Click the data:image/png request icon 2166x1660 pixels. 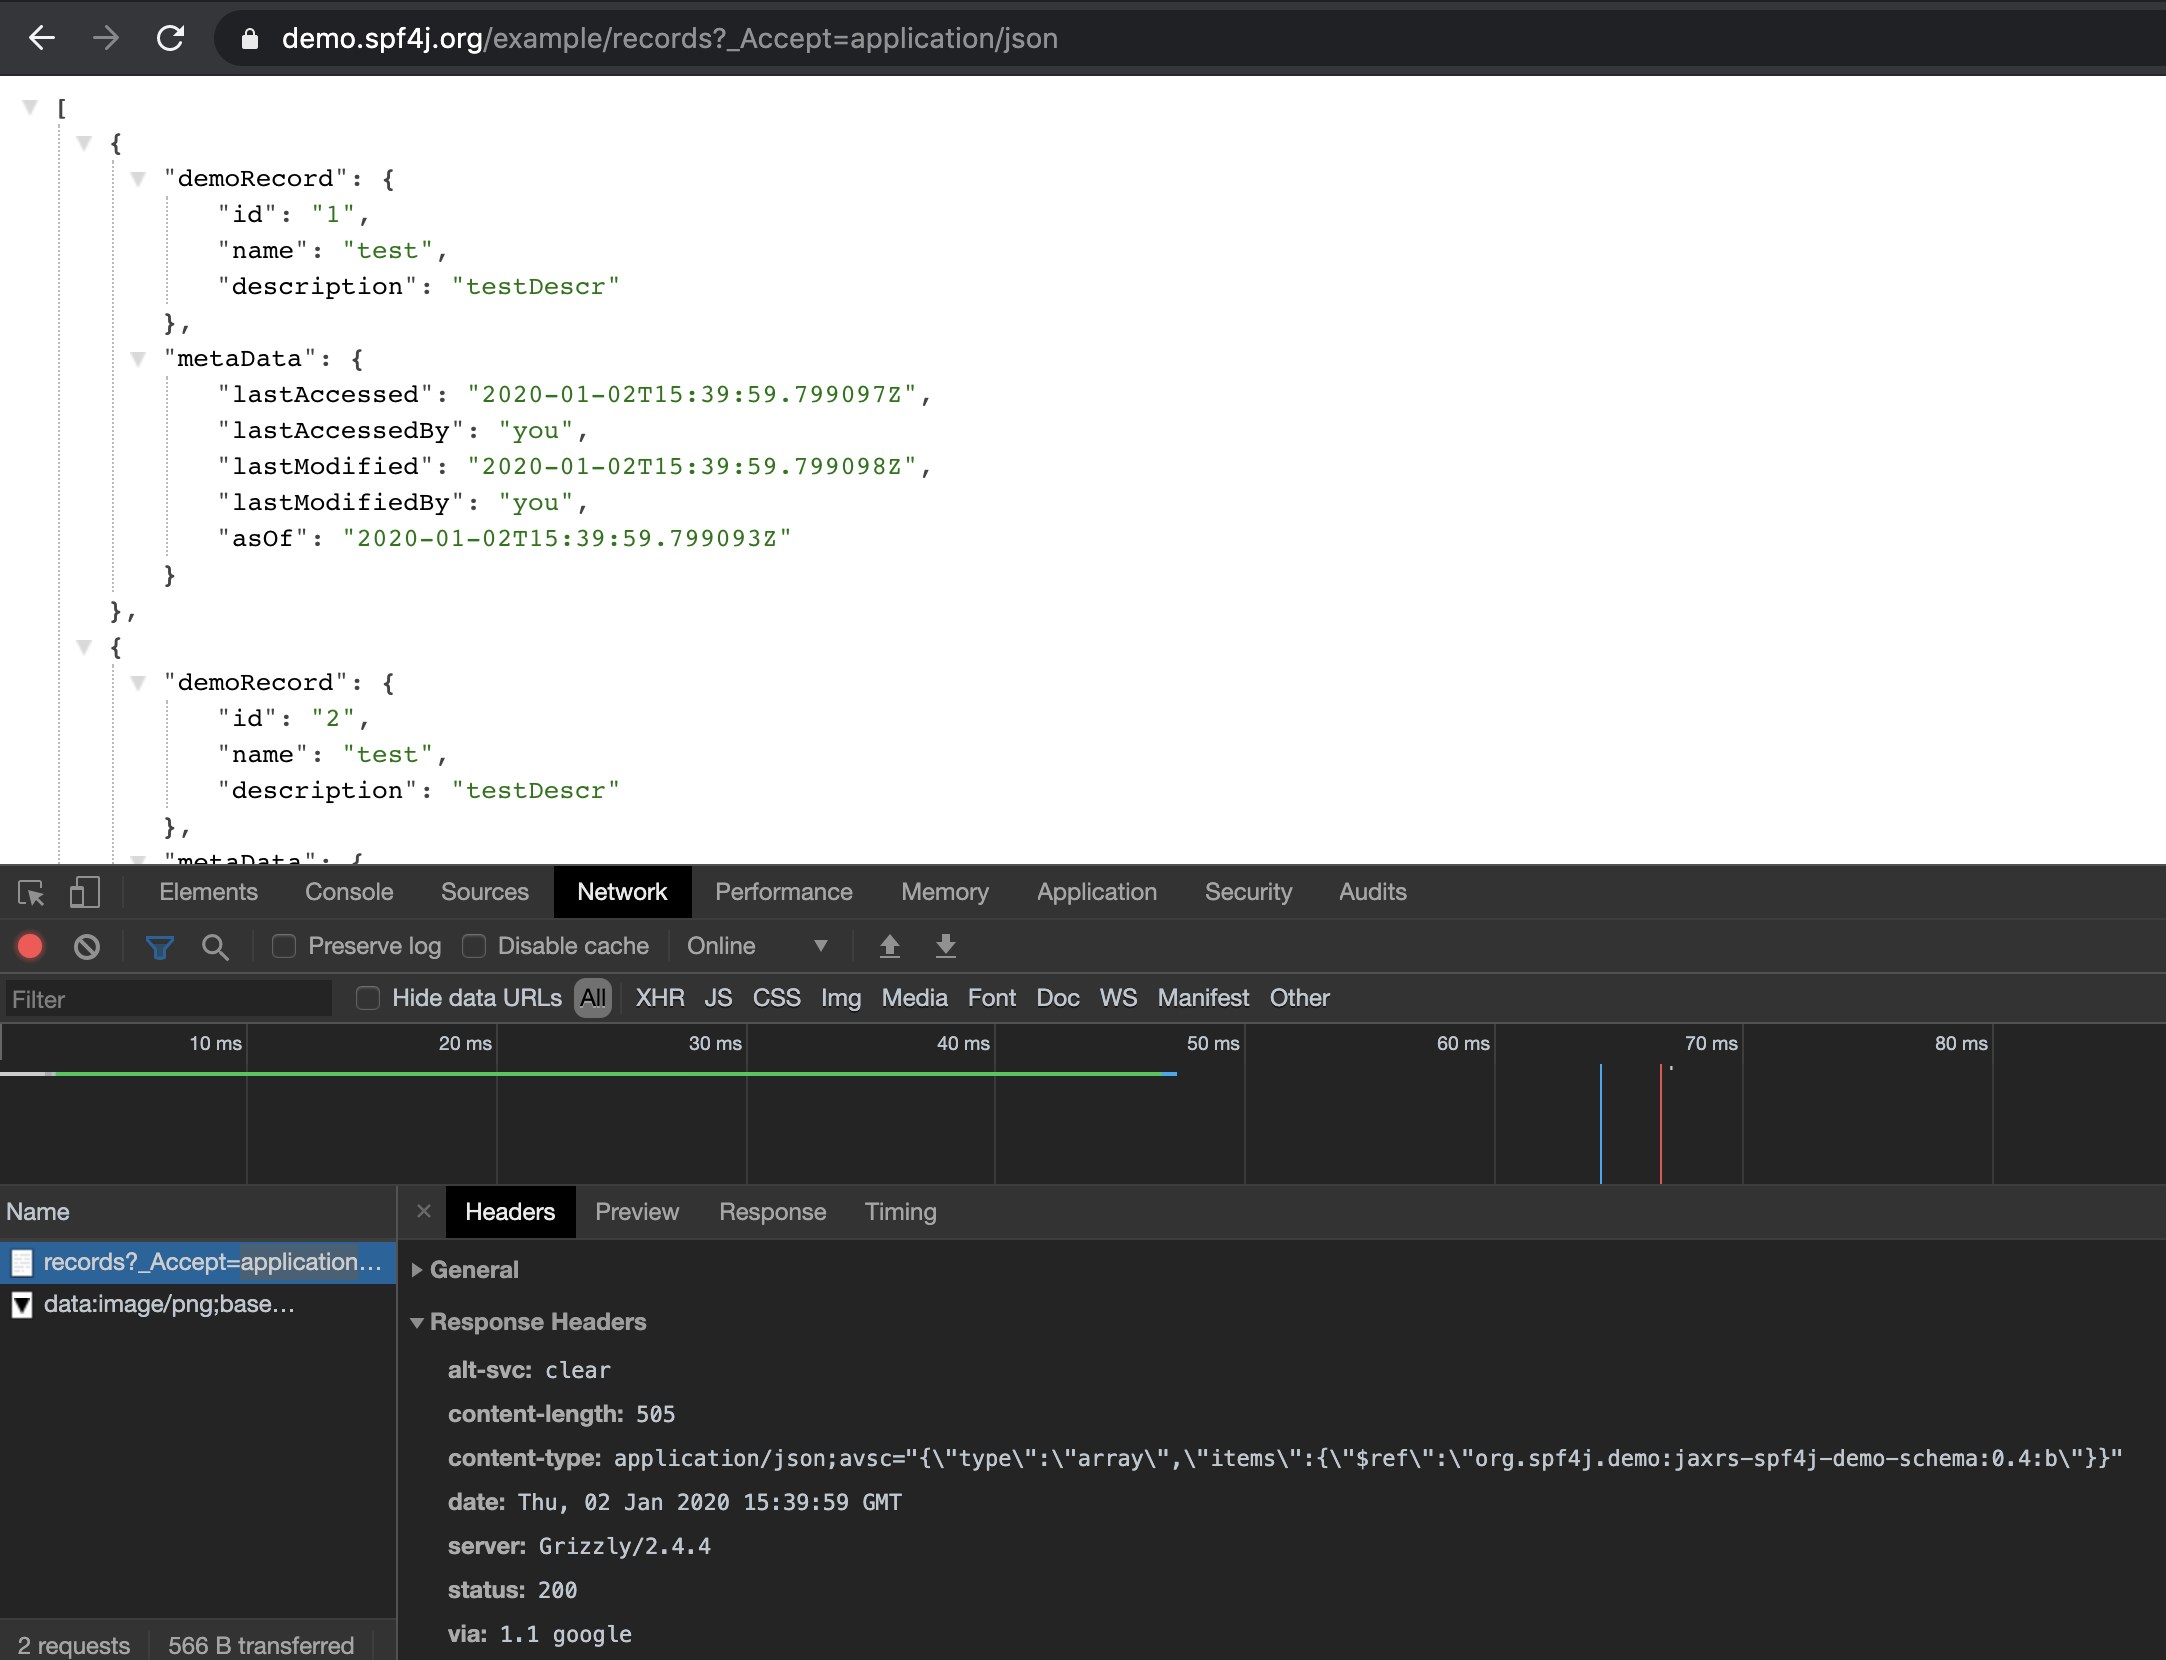tap(22, 1305)
